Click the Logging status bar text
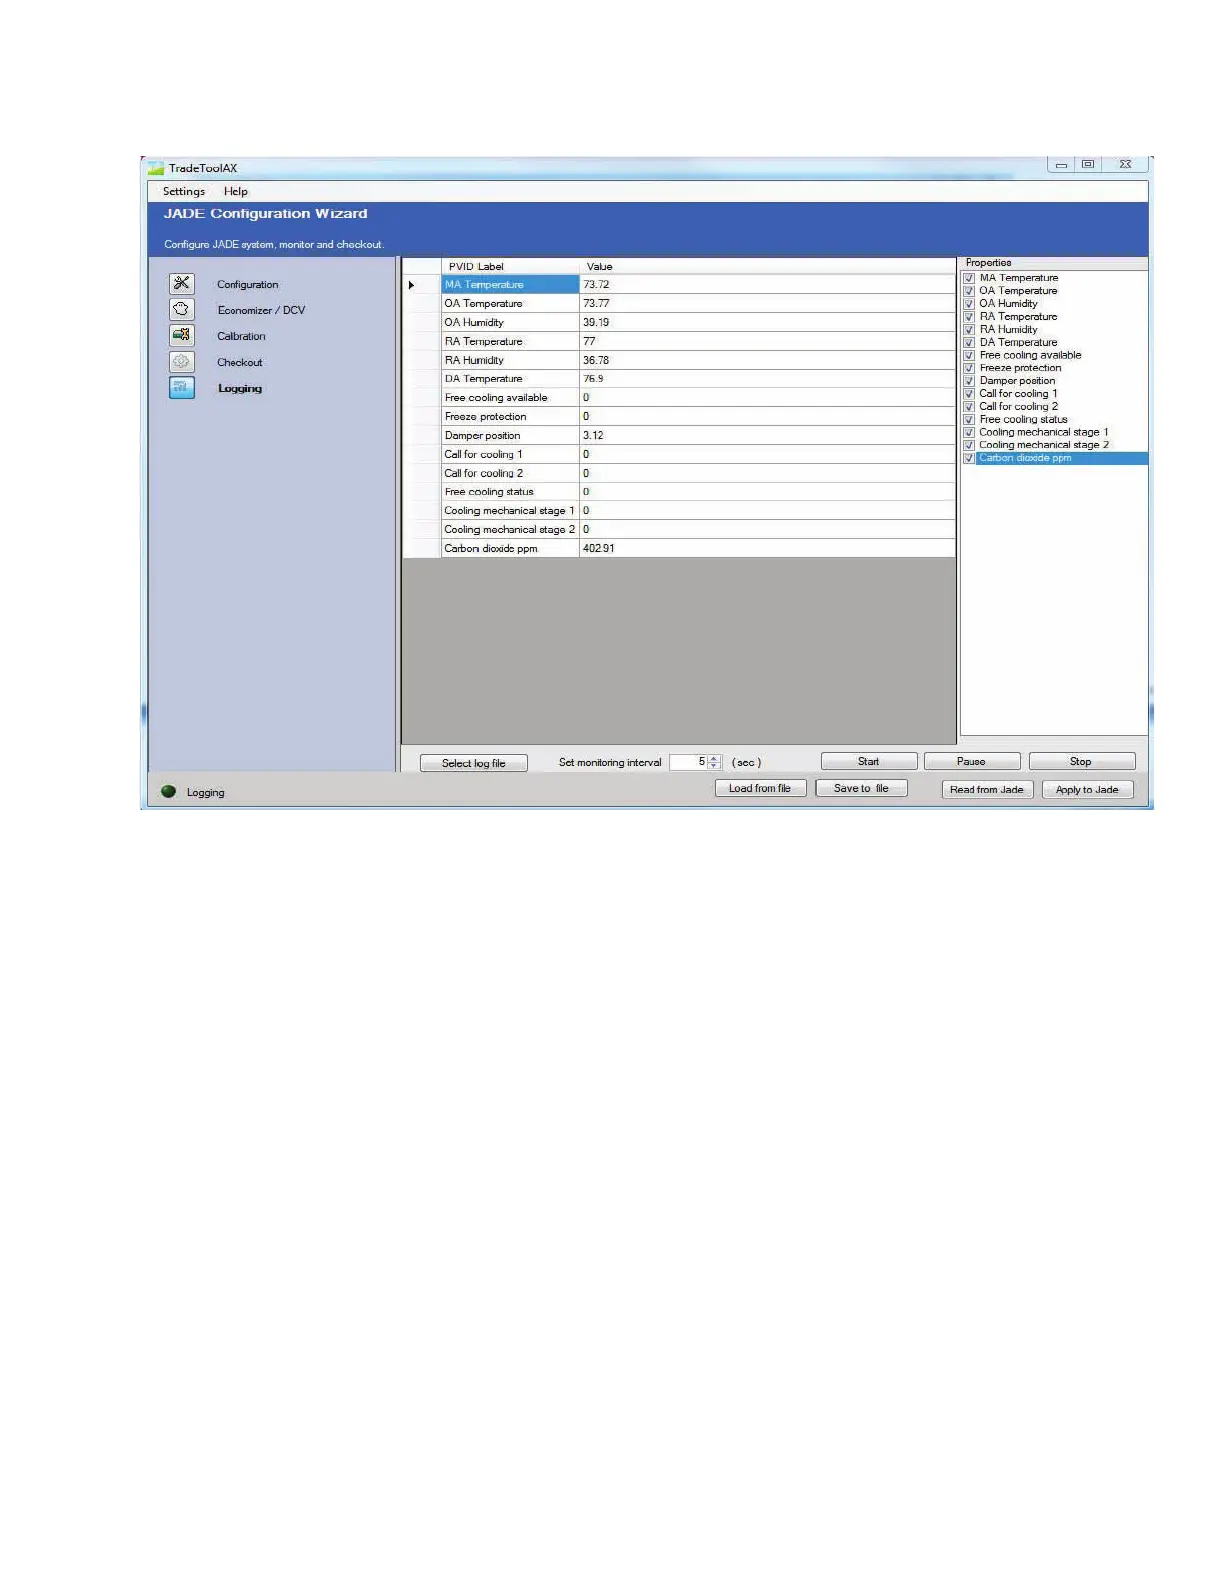Screen dimensions: 1224x1584 205,793
